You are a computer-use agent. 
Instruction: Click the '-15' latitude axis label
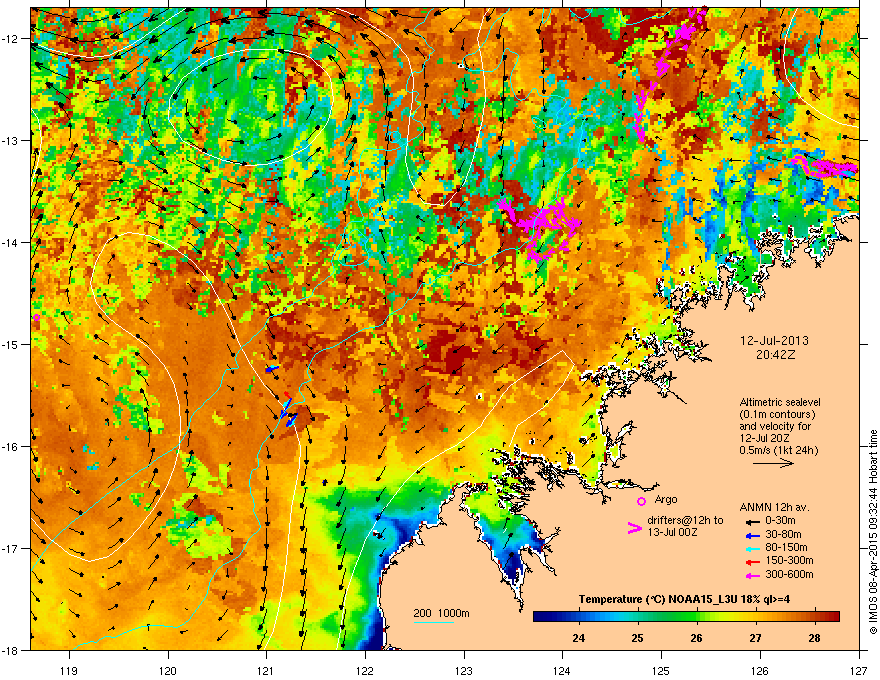coord(11,344)
